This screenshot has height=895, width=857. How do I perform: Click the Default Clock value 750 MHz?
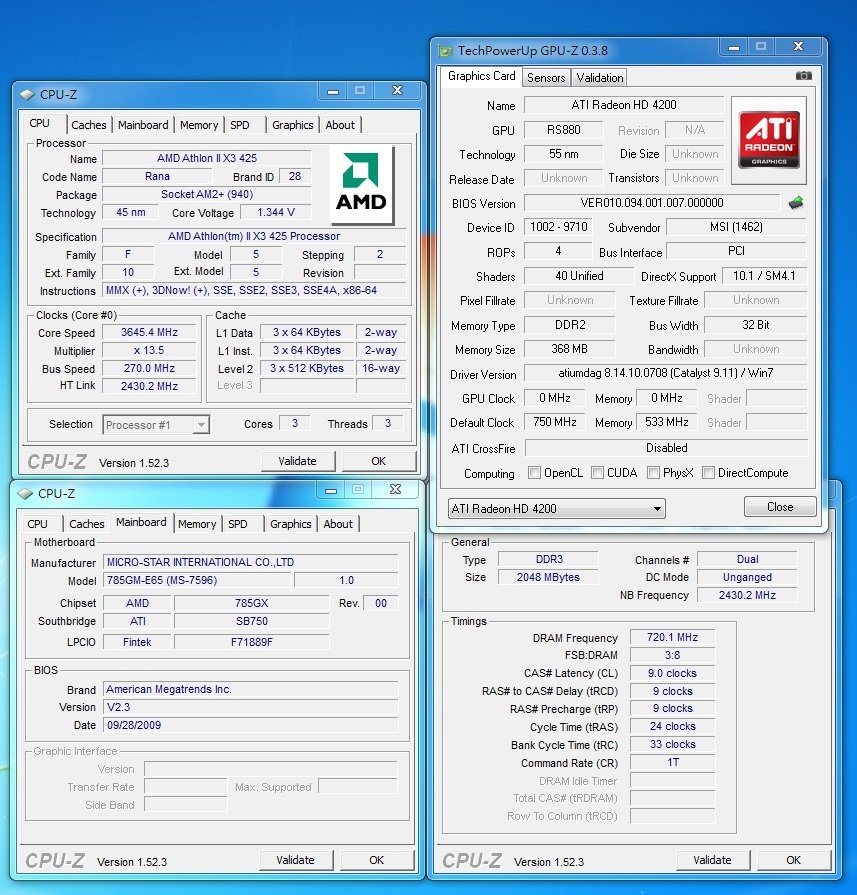[555, 422]
